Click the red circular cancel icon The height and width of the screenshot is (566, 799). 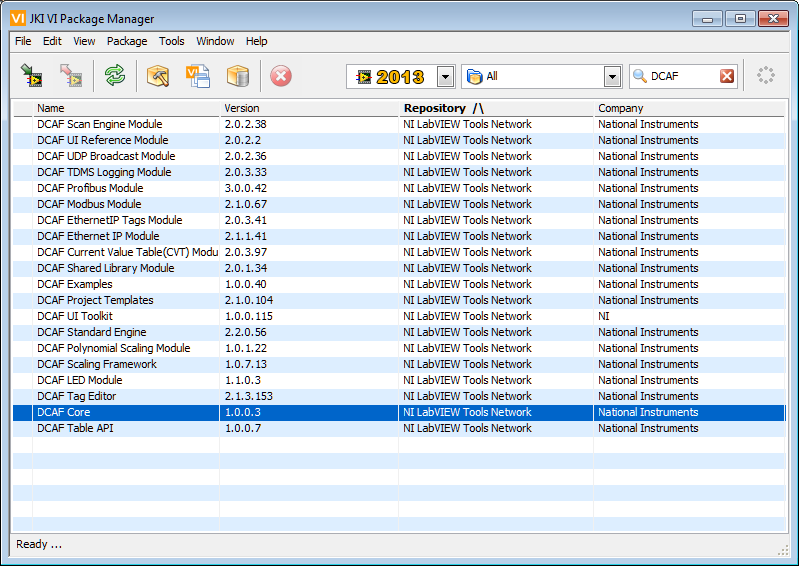click(x=281, y=76)
